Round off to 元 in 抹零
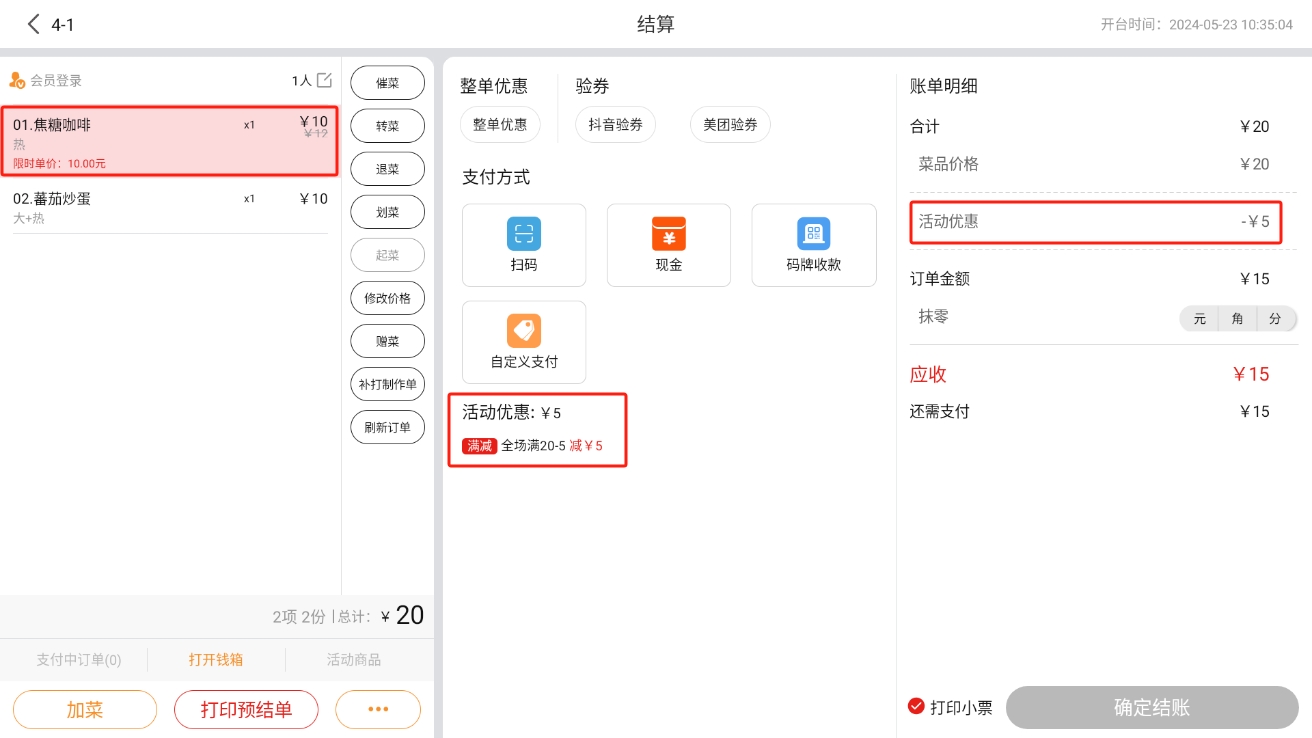The width and height of the screenshot is (1312, 738). (x=1199, y=319)
